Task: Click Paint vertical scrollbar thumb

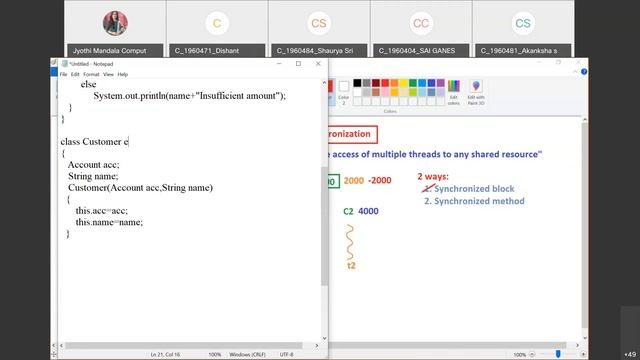Action: [x=585, y=225]
